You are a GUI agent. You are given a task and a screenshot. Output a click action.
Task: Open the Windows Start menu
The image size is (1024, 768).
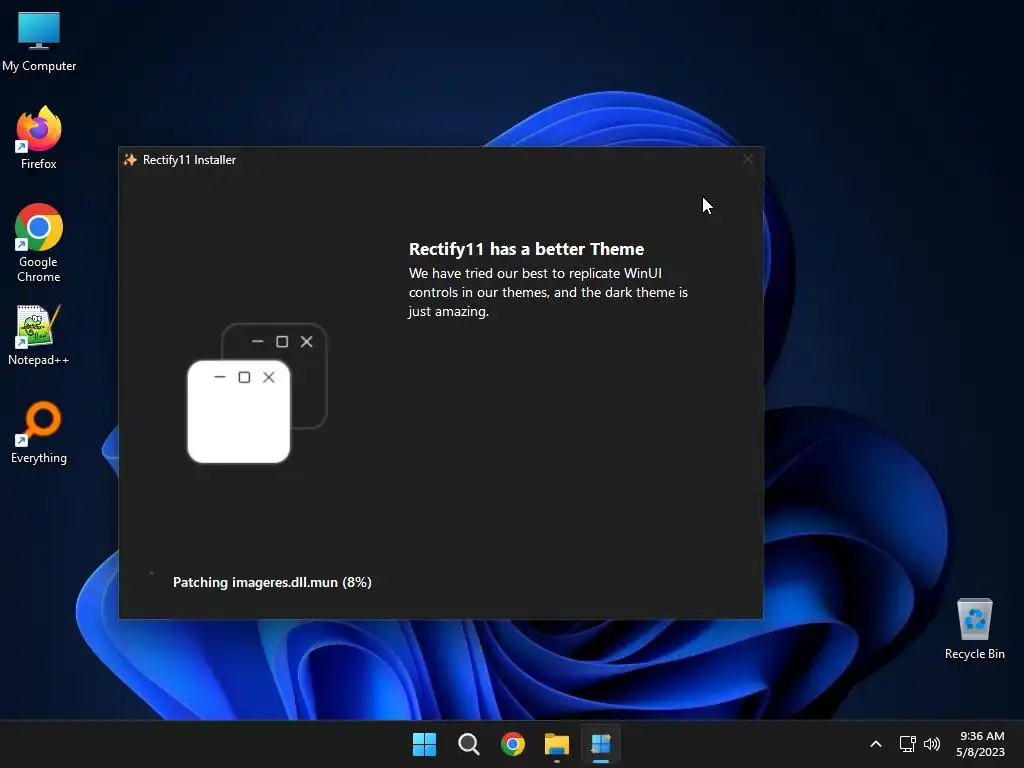click(x=424, y=744)
